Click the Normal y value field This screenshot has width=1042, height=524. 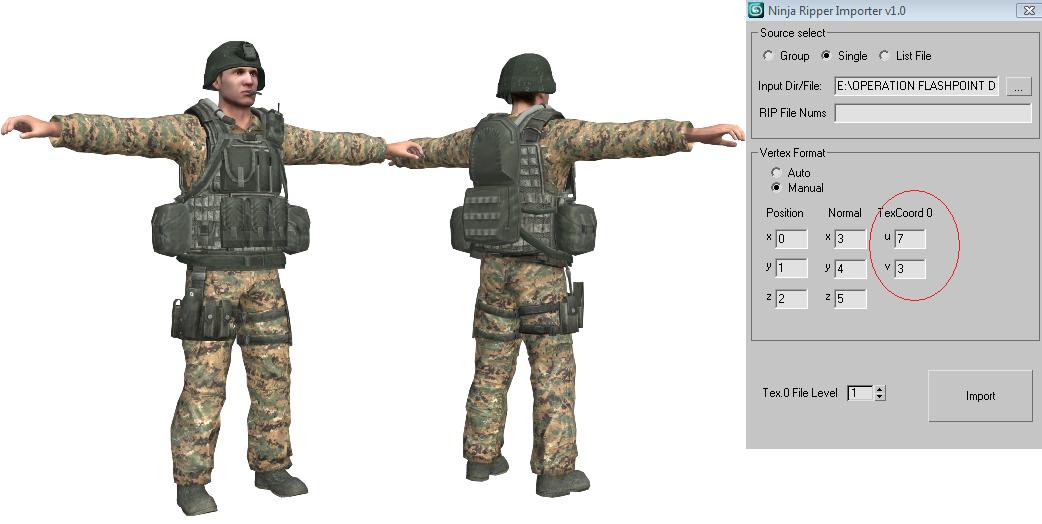click(851, 268)
